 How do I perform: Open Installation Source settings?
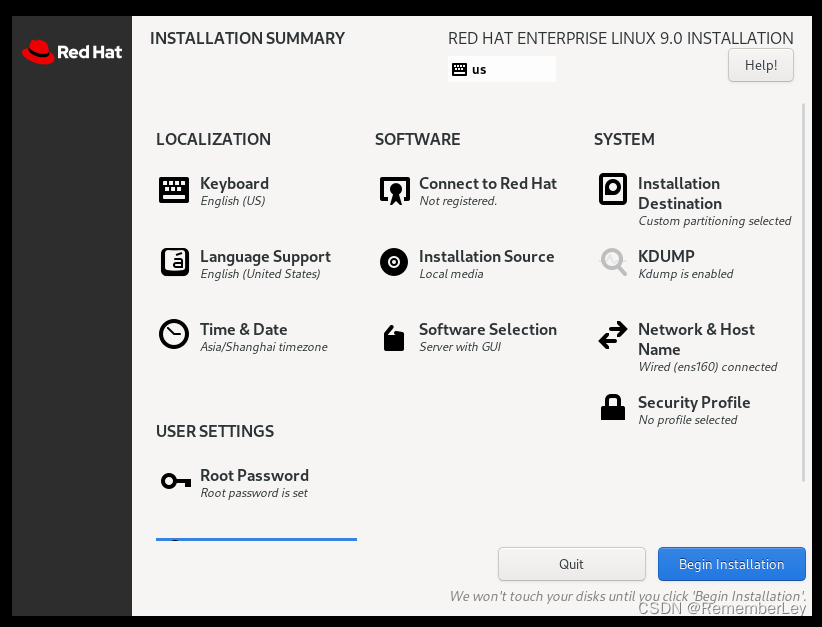coord(486,256)
